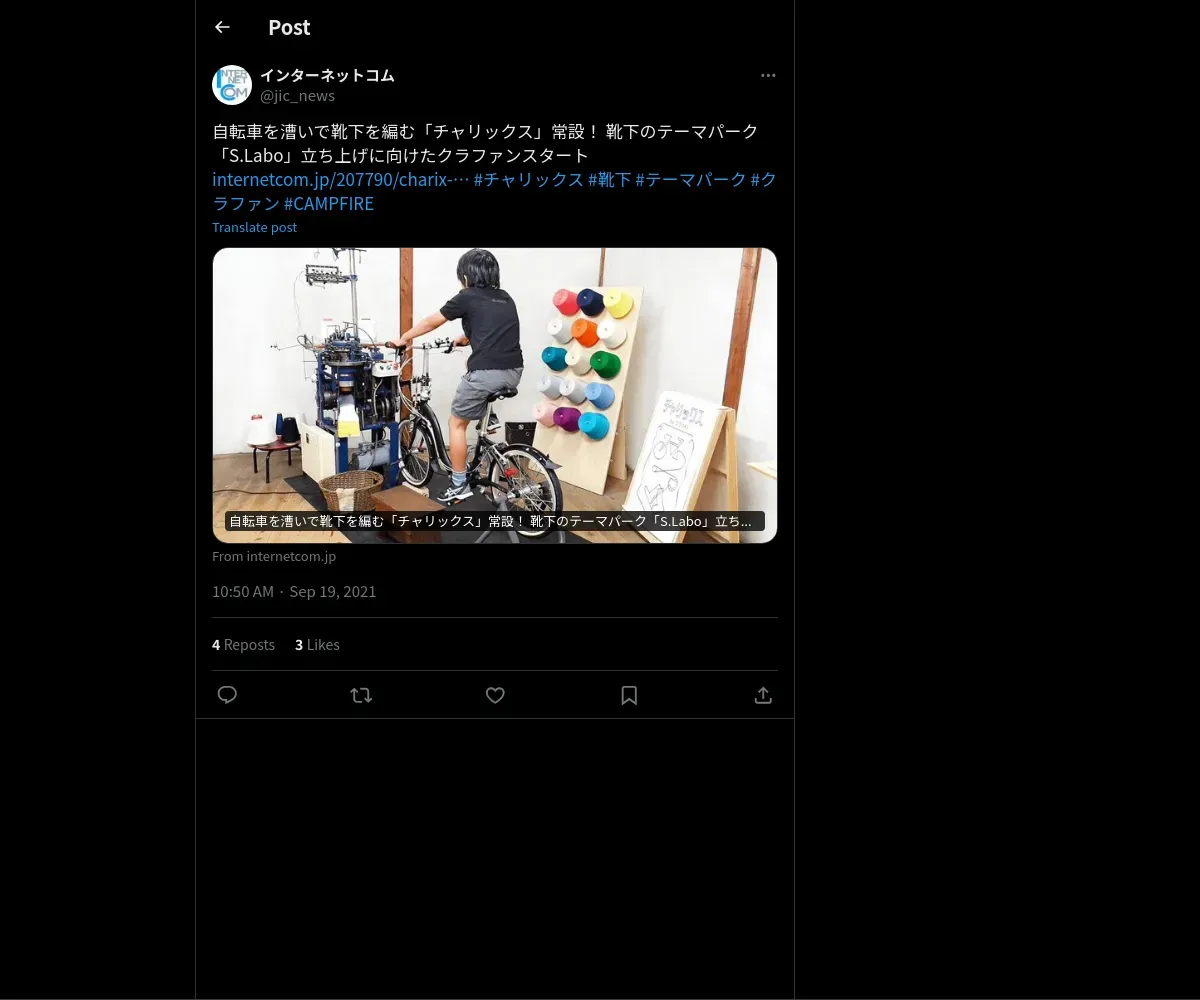Open the インターネットコム profile avatar

coord(232,85)
